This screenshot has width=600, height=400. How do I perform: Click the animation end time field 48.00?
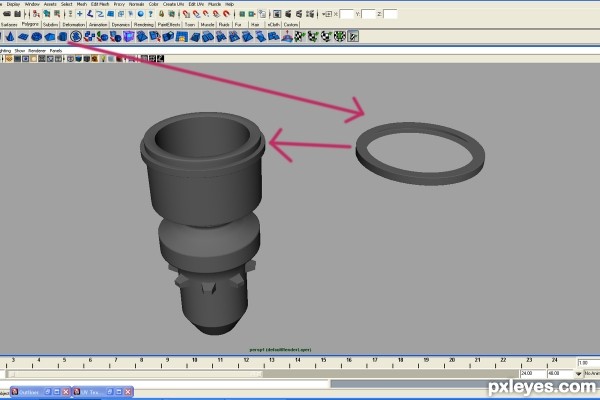(558, 373)
